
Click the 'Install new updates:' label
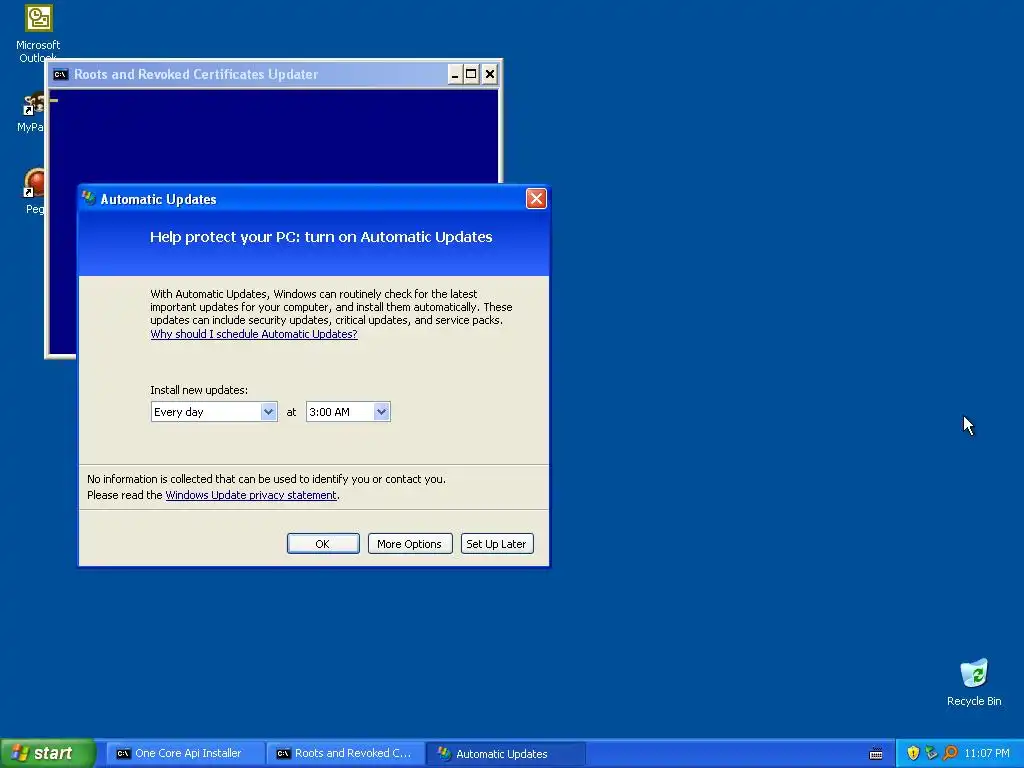199,390
